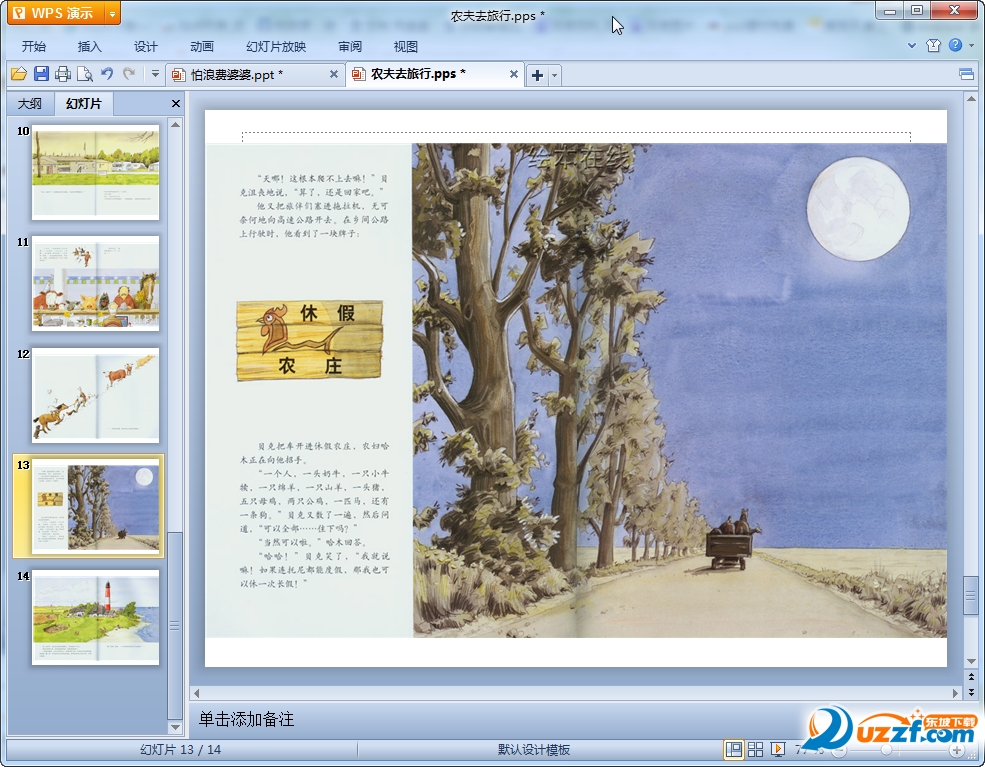Image resolution: width=985 pixels, height=767 pixels.
Task: Toggle the window arrangement icon at right
Action: (x=966, y=75)
